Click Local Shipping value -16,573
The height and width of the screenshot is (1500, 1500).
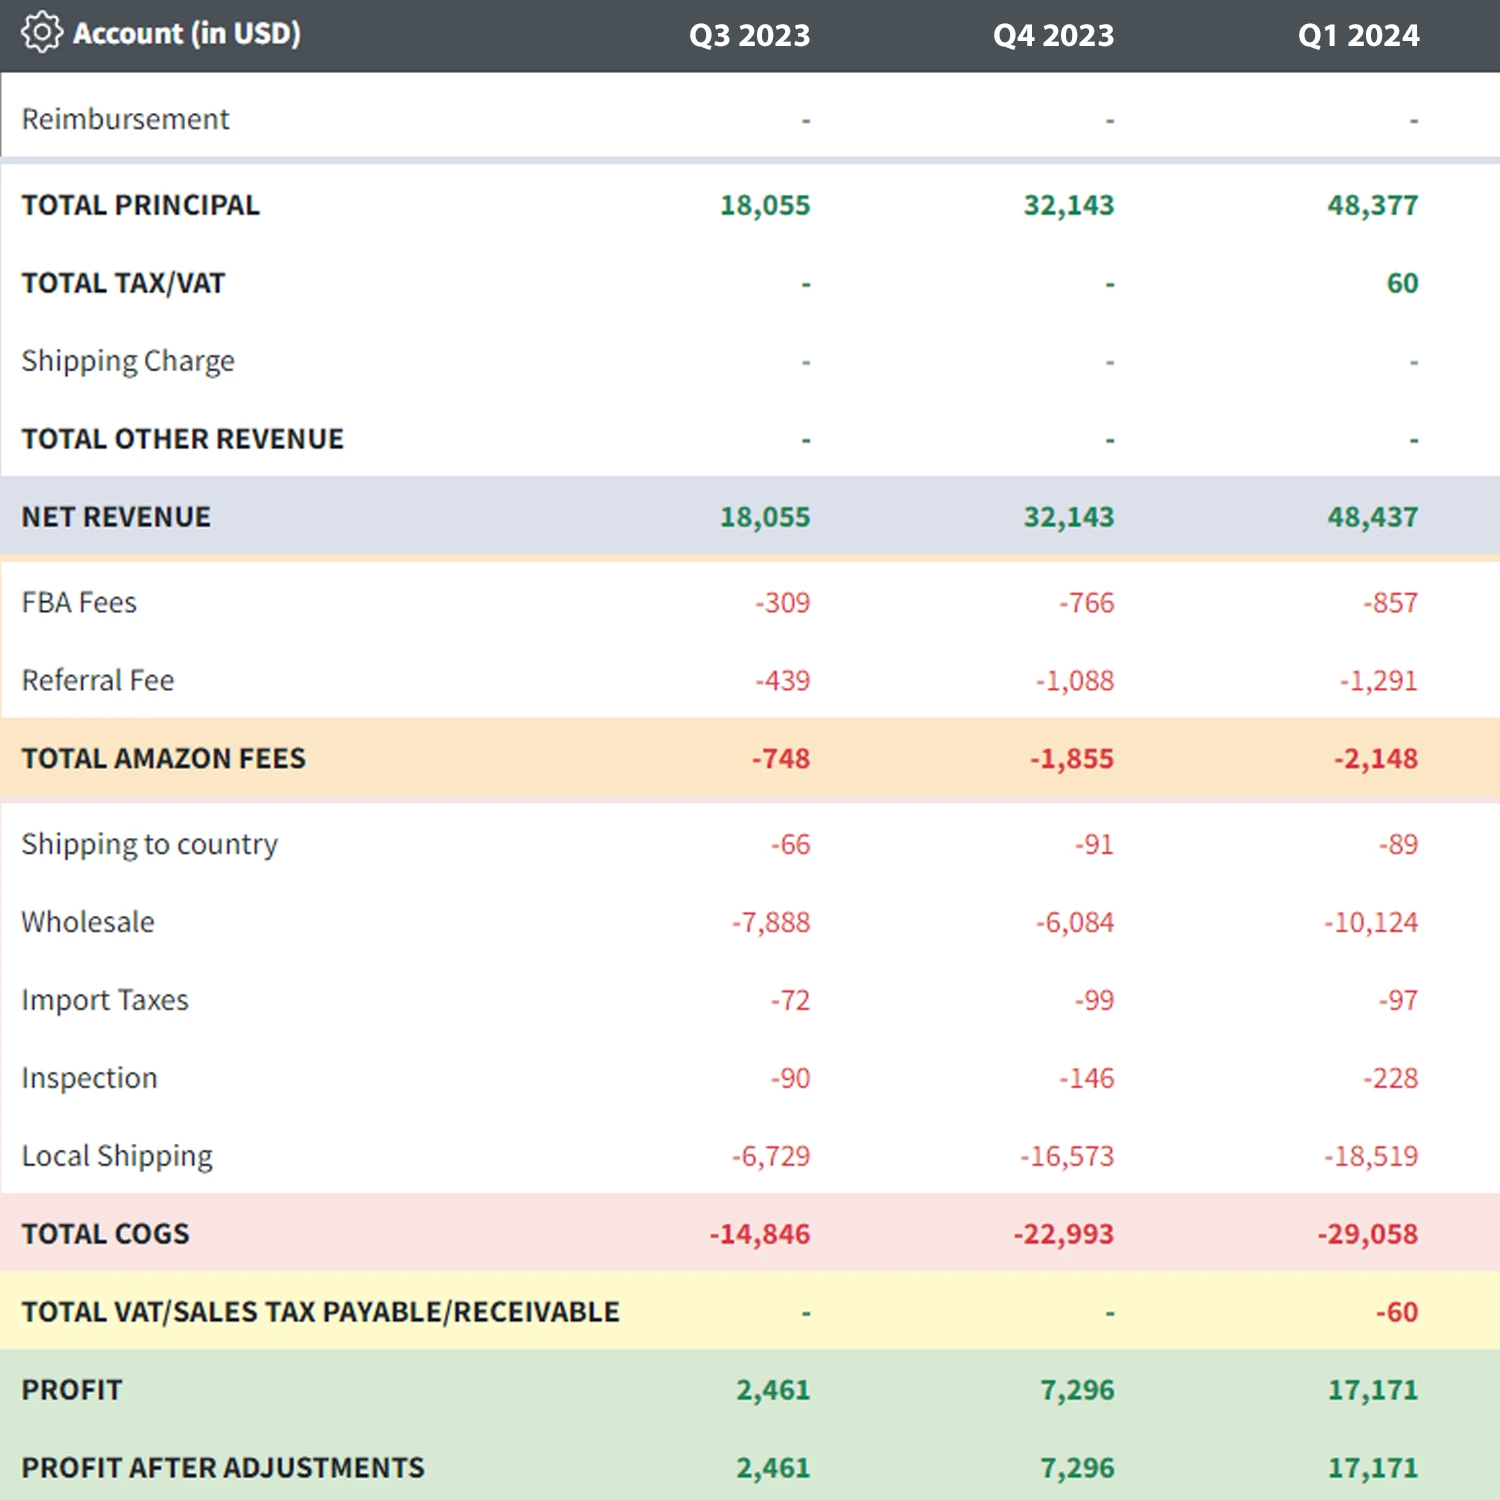1067,1156
